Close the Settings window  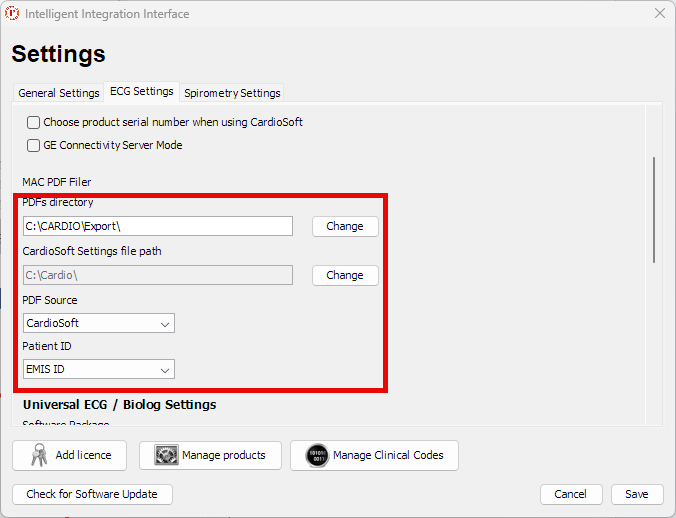pos(659,14)
